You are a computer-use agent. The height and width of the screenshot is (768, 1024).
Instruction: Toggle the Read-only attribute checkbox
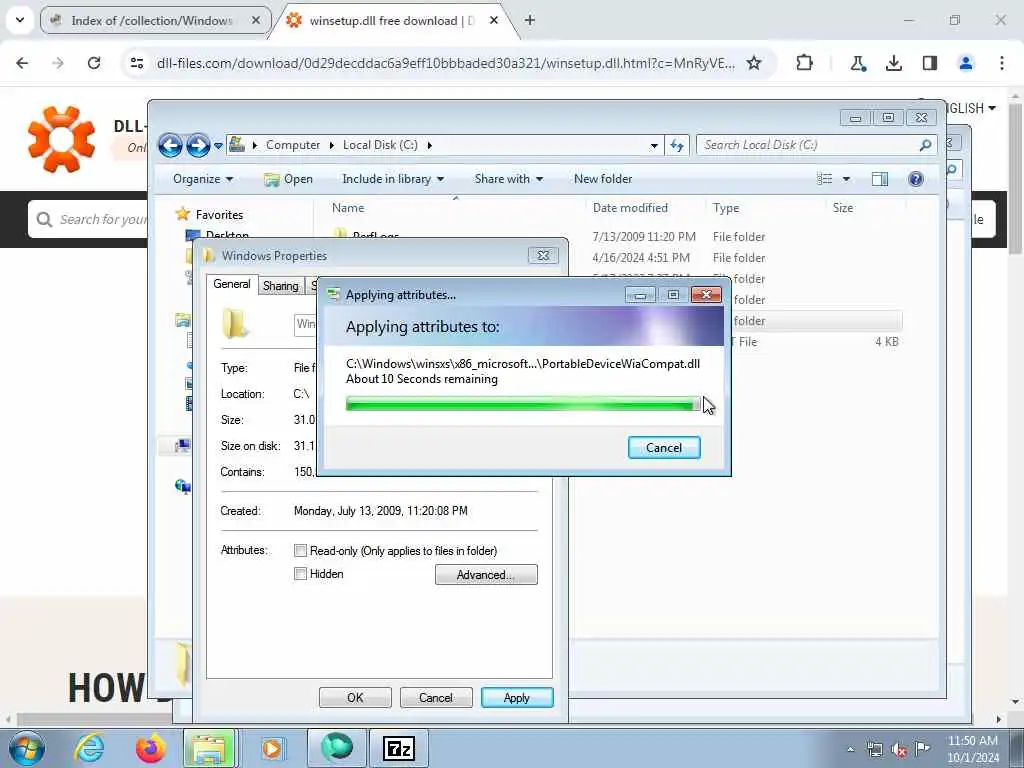pos(300,551)
